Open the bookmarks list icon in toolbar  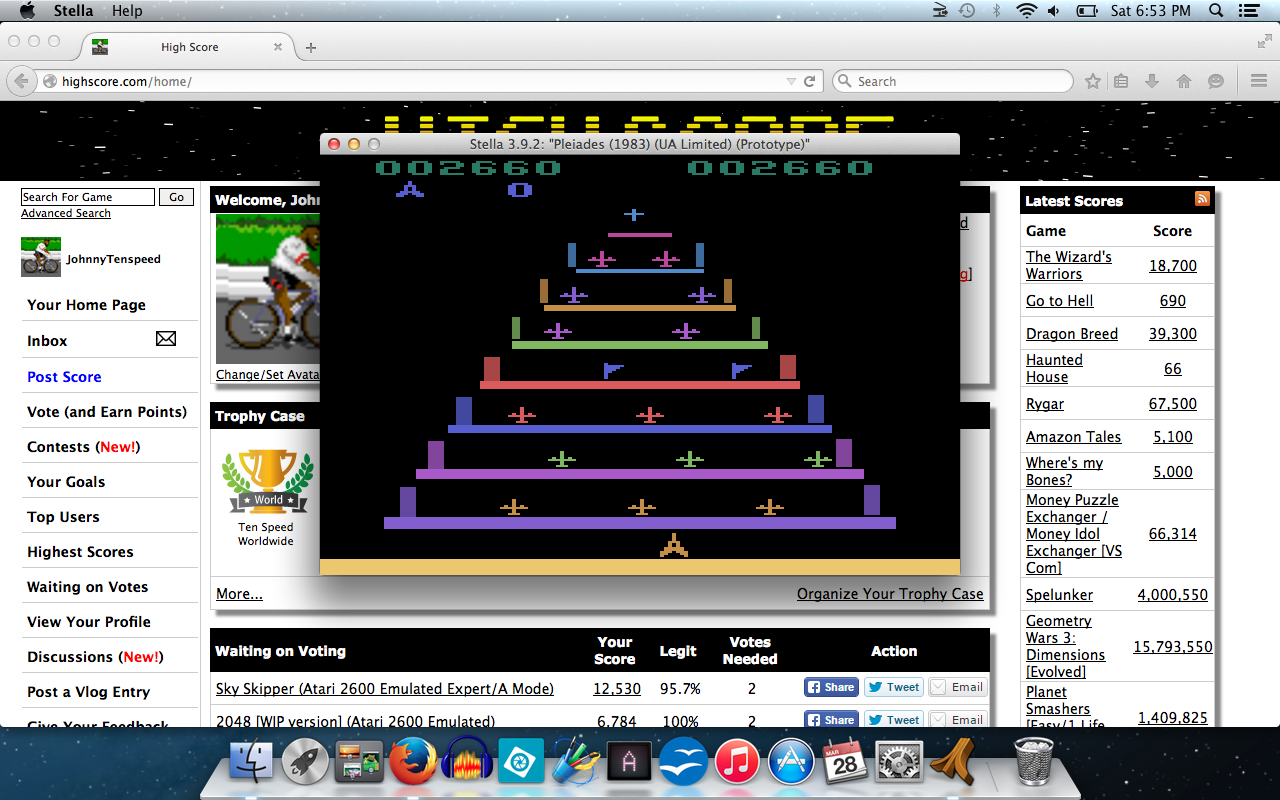(x=1121, y=81)
